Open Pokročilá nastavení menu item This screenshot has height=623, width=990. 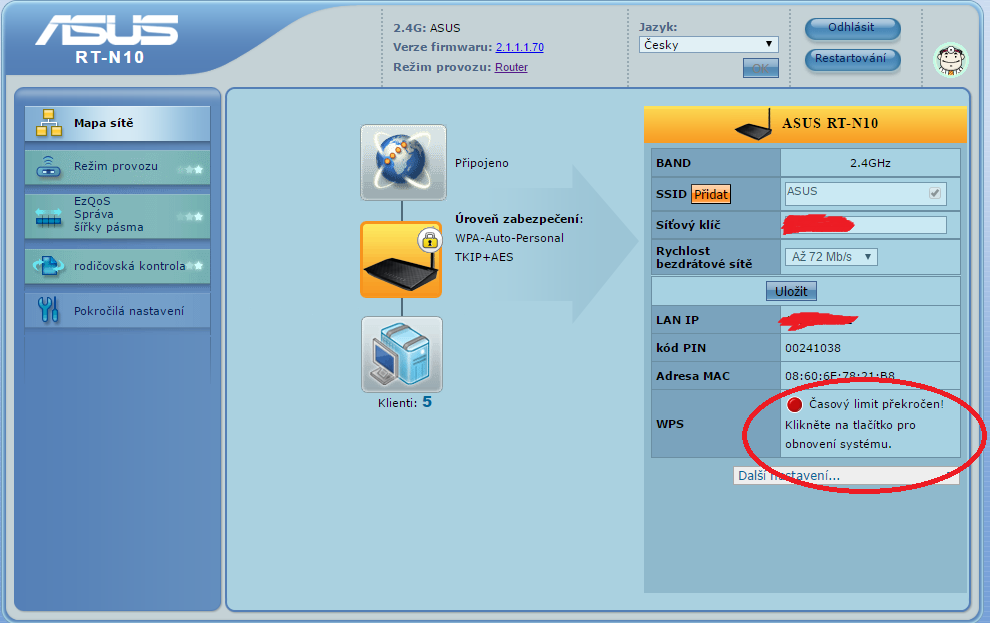117,310
